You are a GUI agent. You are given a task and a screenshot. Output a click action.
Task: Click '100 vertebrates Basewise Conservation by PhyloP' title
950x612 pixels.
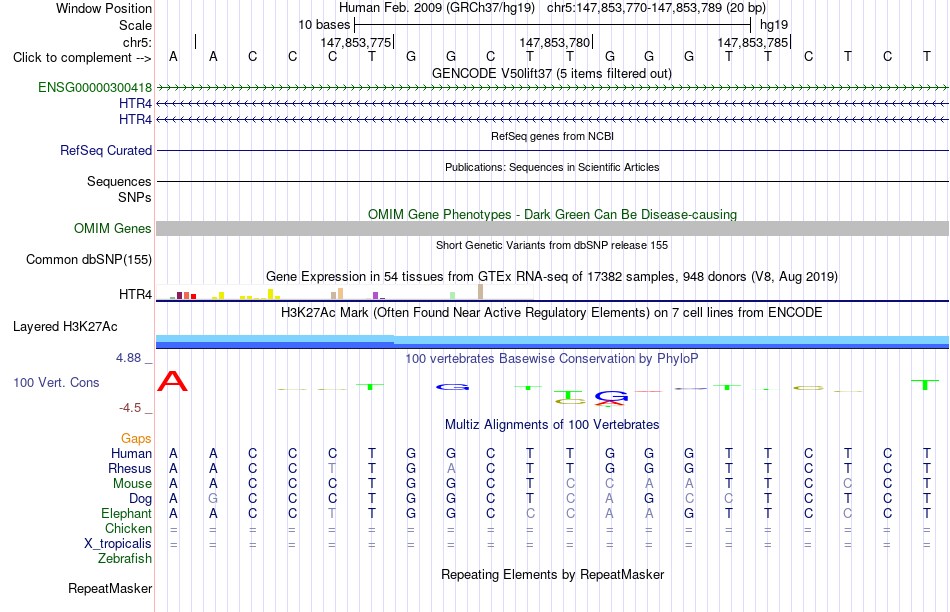[552, 359]
